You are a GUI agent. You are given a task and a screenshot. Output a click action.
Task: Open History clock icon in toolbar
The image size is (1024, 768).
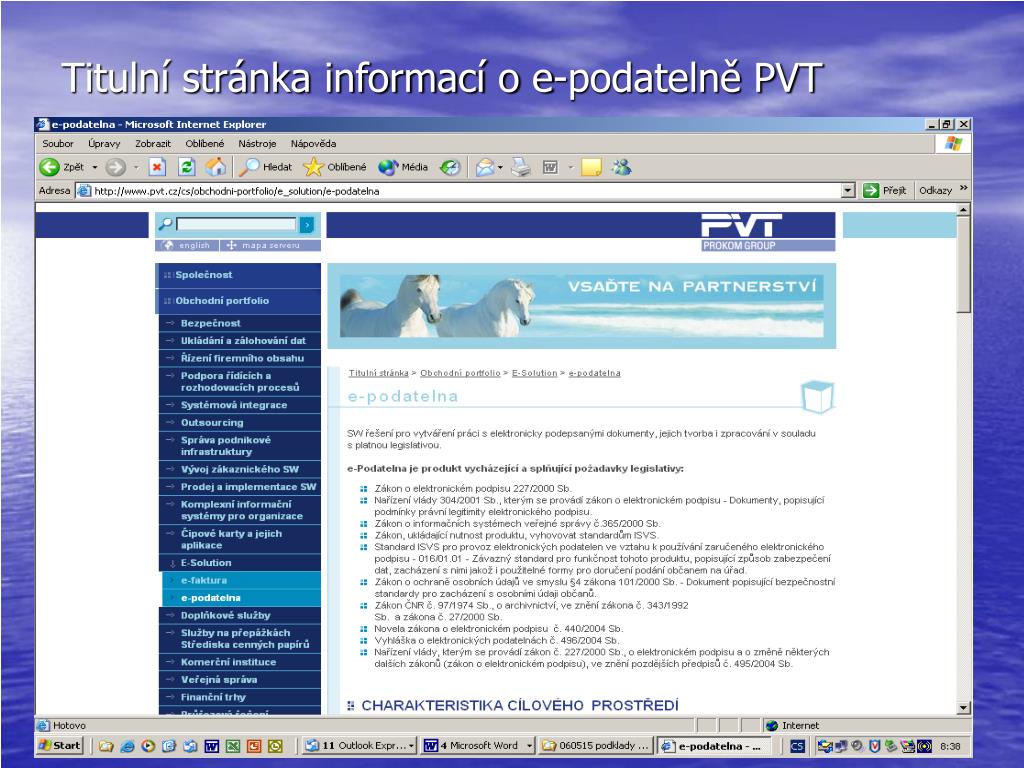pos(450,167)
